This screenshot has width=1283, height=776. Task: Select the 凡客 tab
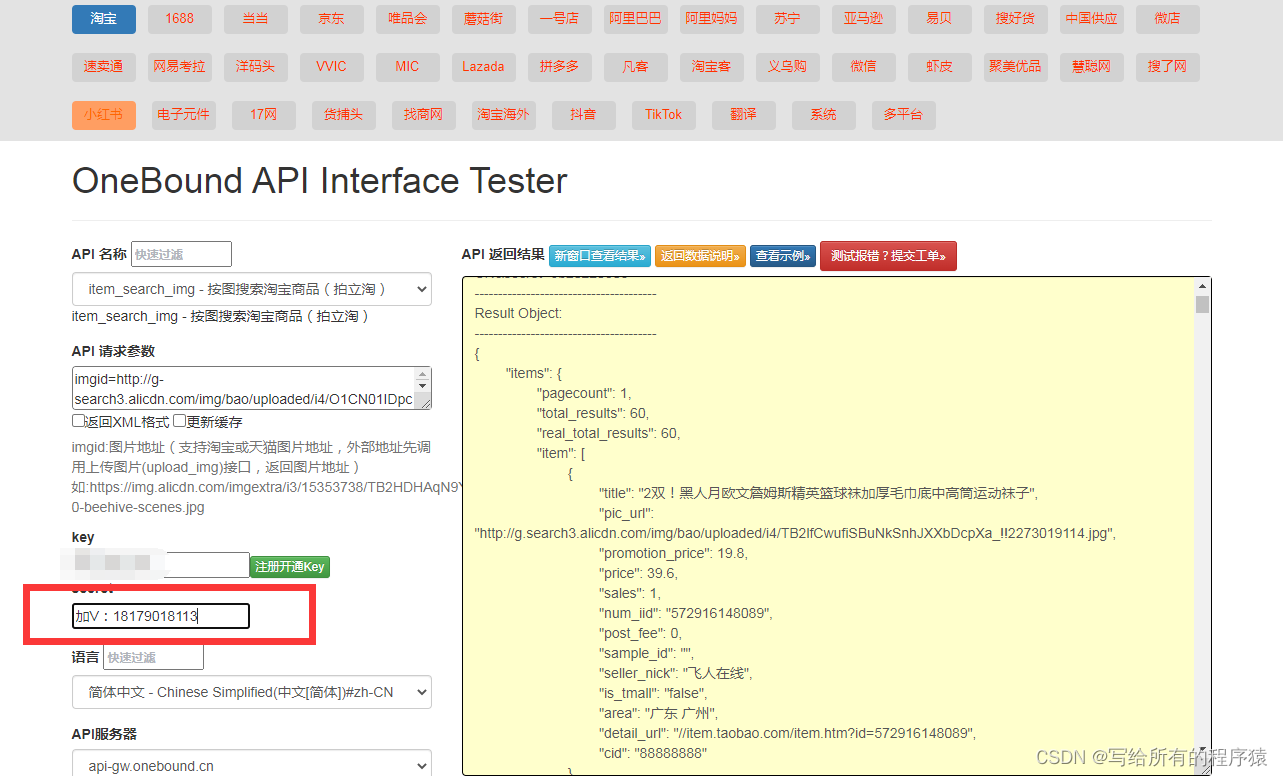coord(636,67)
